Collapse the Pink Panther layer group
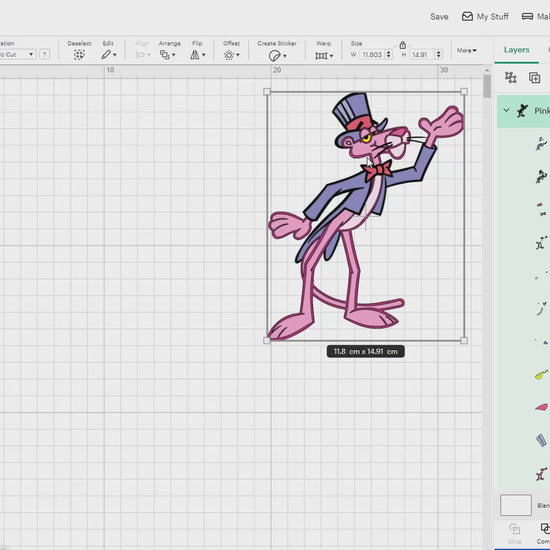550x550 pixels. click(x=506, y=110)
